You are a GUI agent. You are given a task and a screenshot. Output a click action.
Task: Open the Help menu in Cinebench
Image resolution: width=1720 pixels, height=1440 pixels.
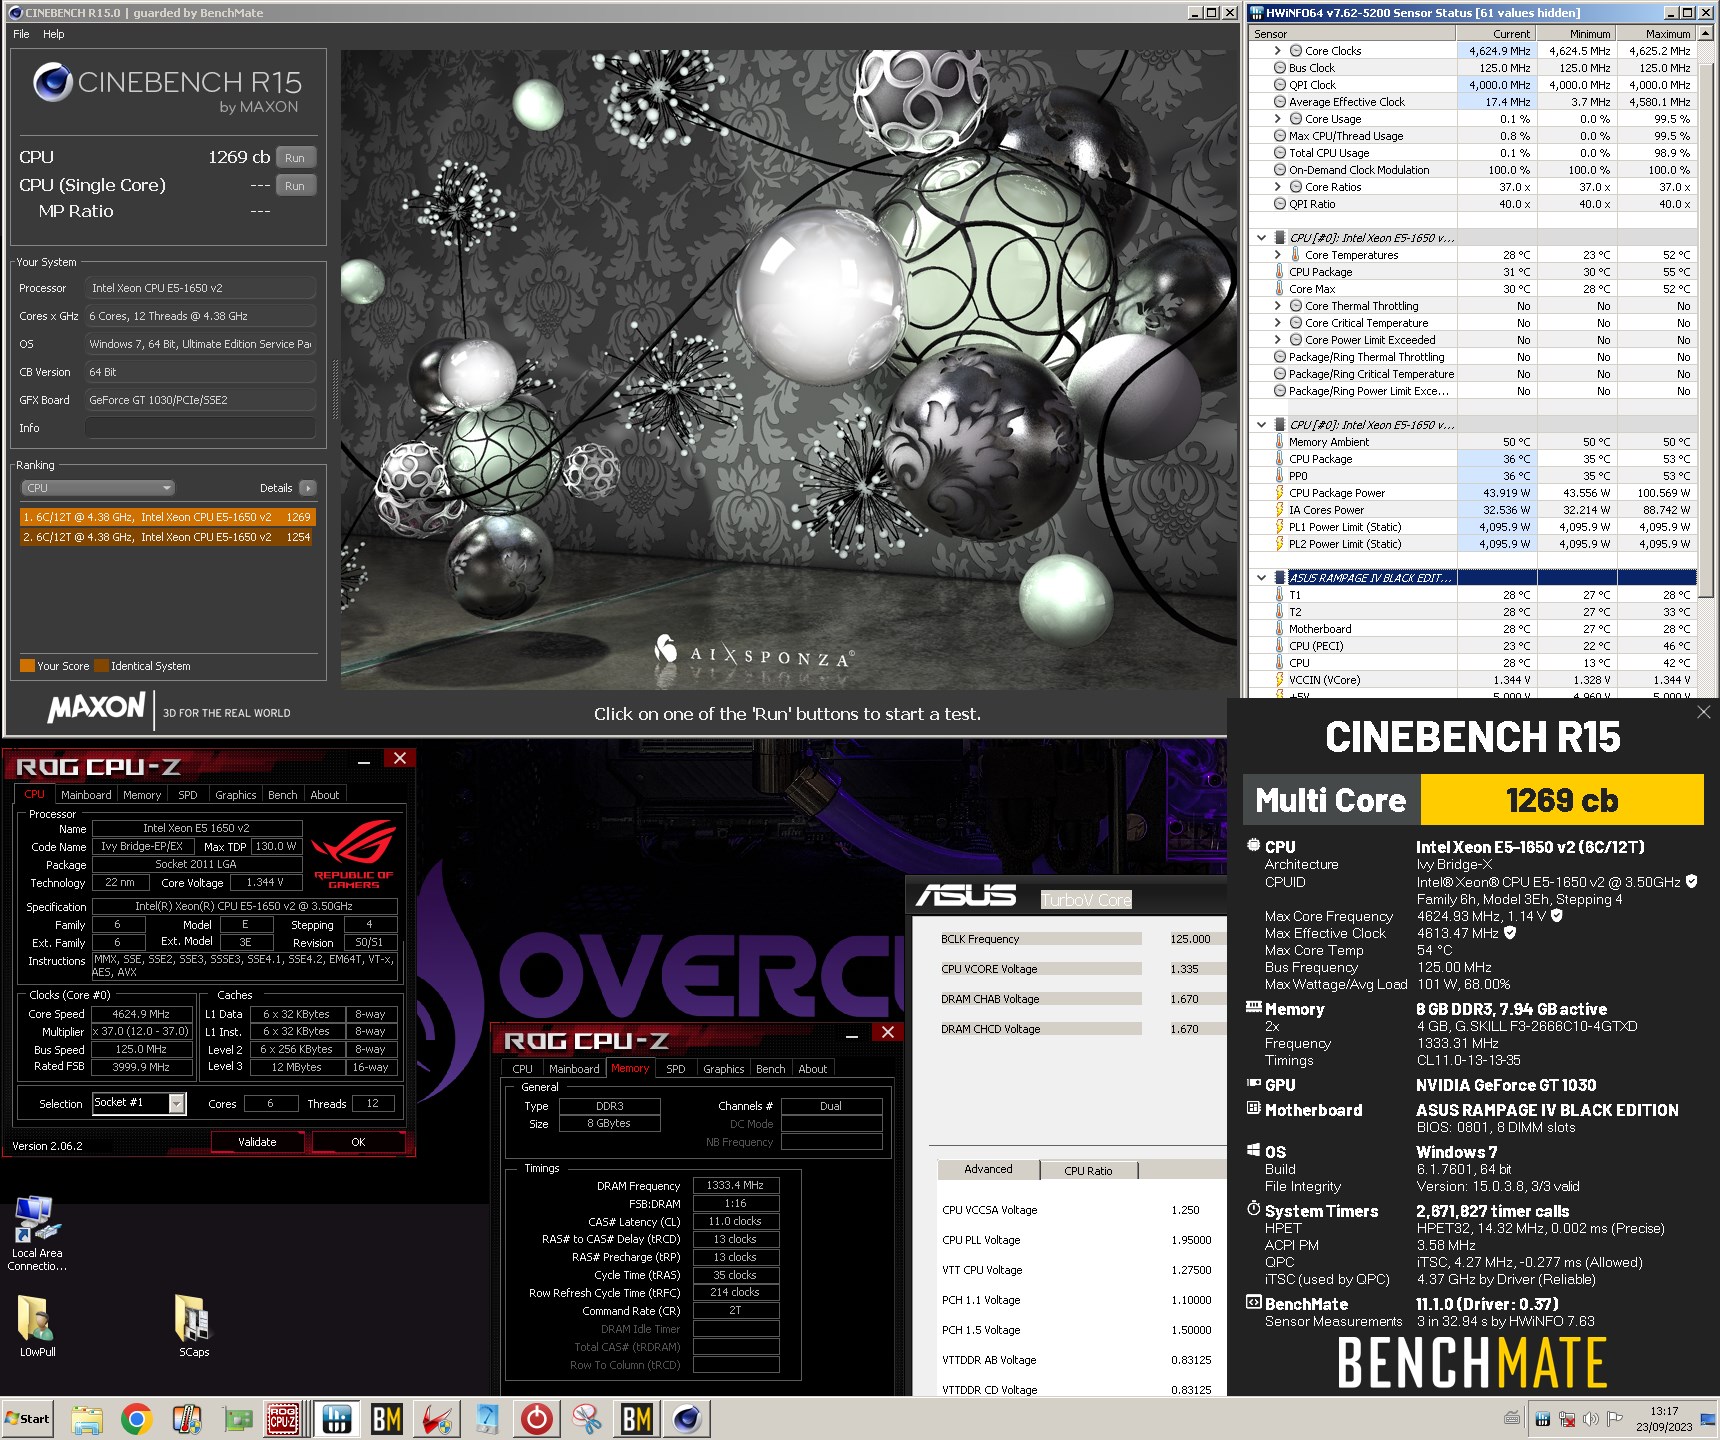tap(54, 34)
